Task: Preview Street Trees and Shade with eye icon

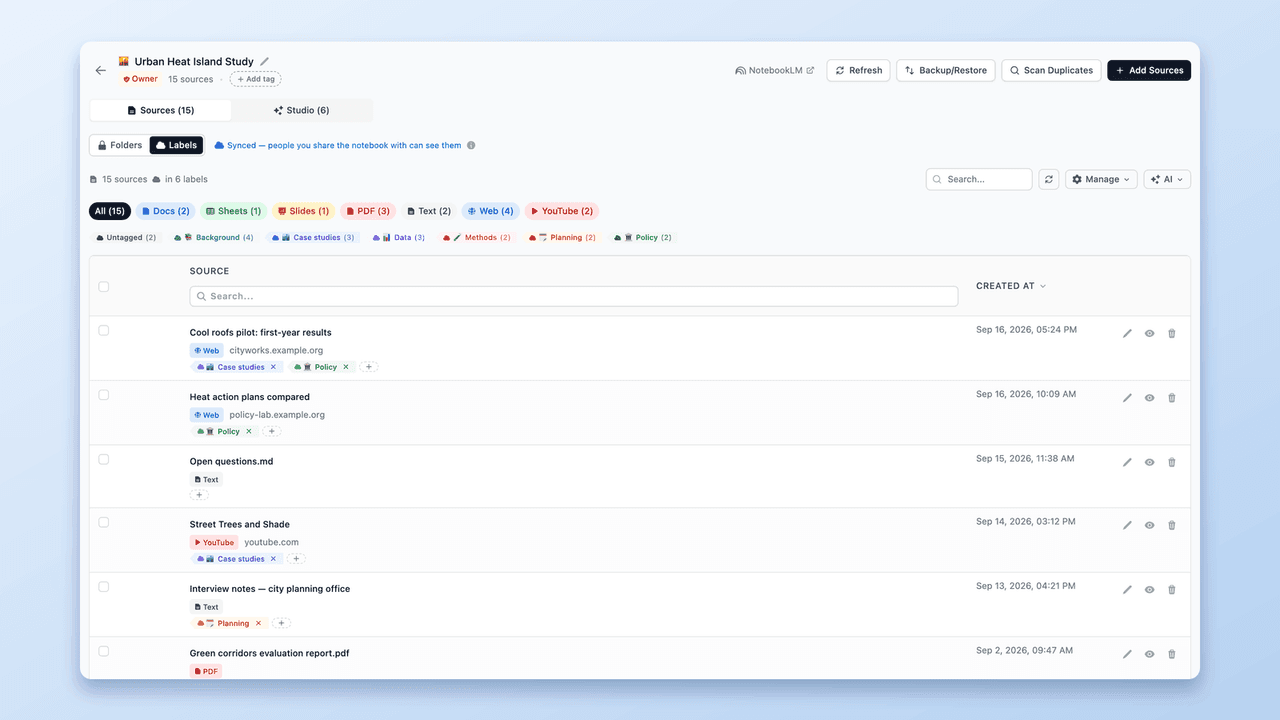Action: (1149, 525)
